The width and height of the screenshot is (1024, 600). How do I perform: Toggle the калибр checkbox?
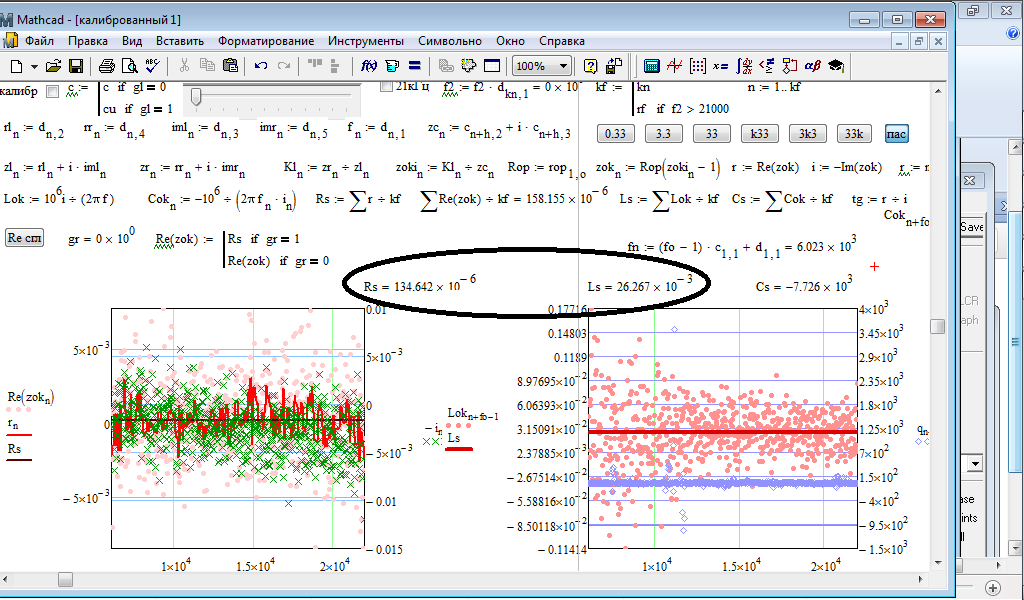(x=52, y=92)
